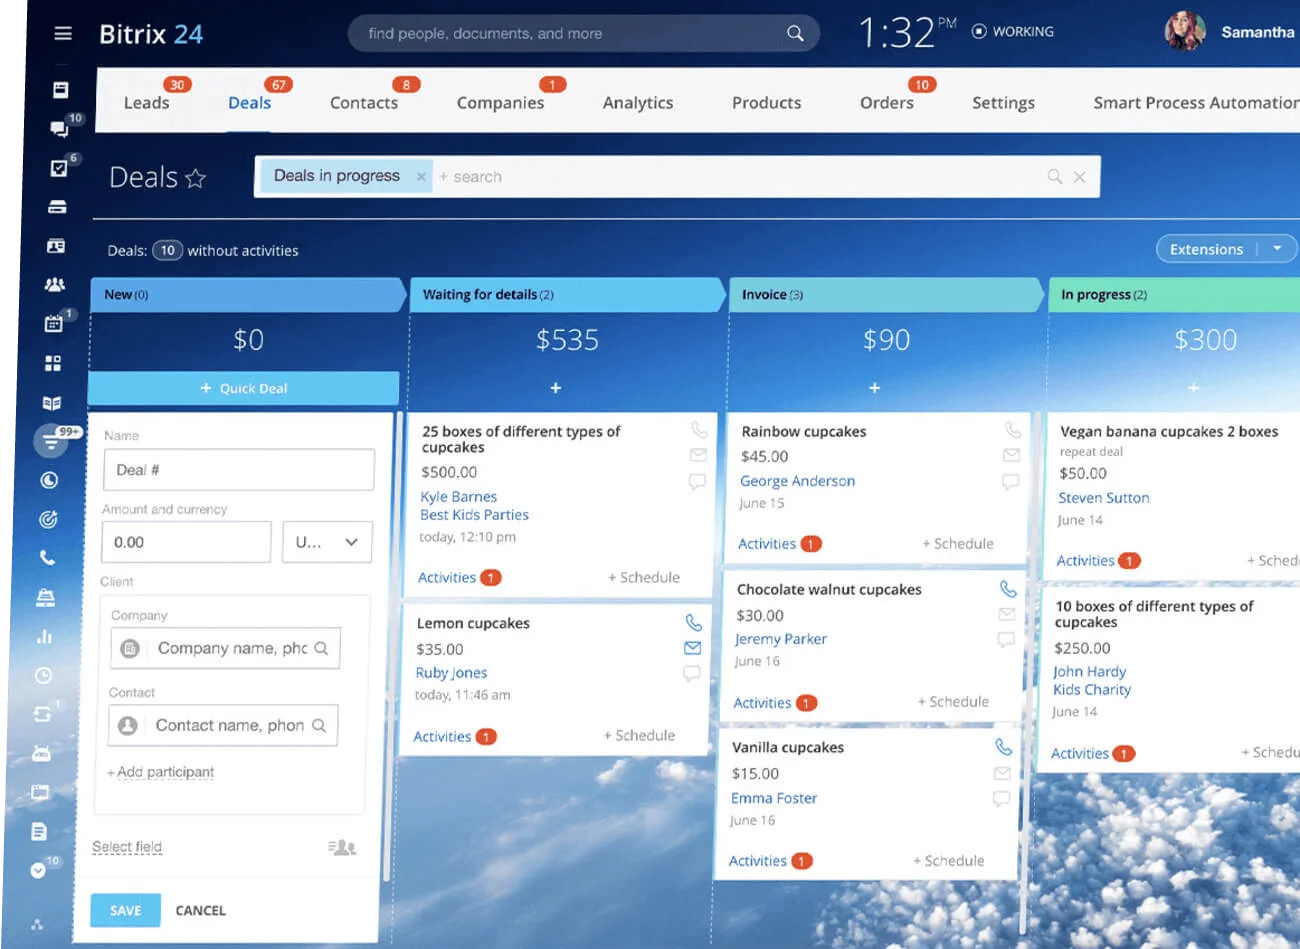Open the Analytics tab
Screen dimensions: 1300x949
pyautogui.click(x=638, y=103)
